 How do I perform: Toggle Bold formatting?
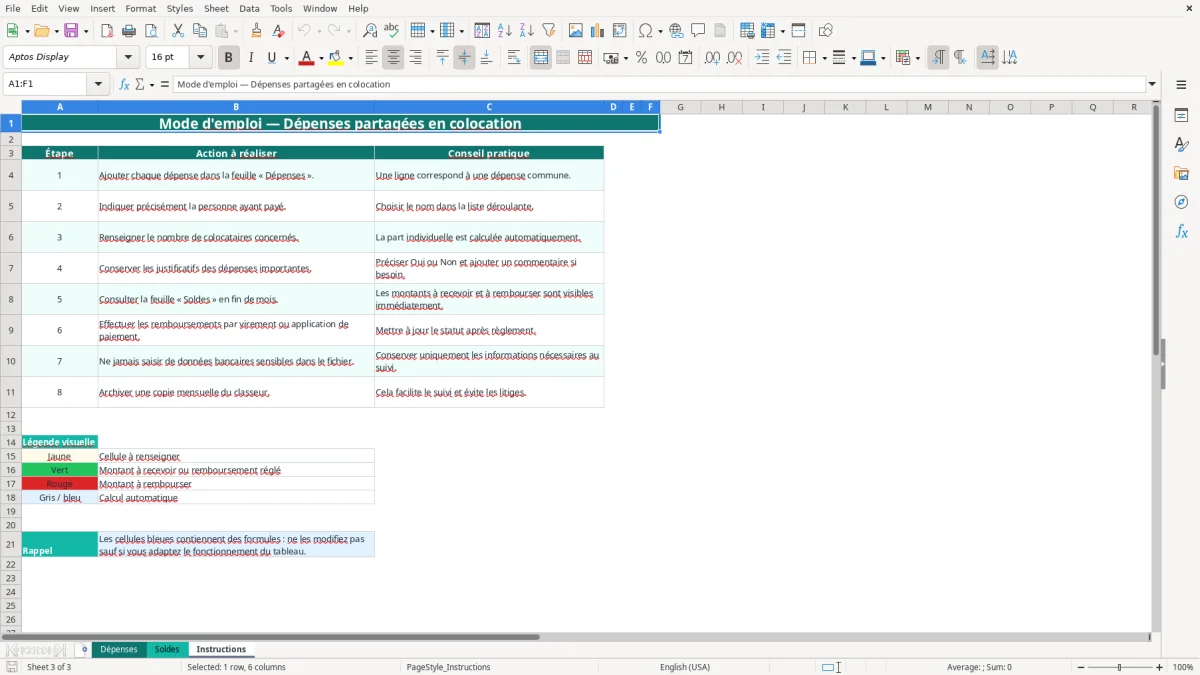228,57
